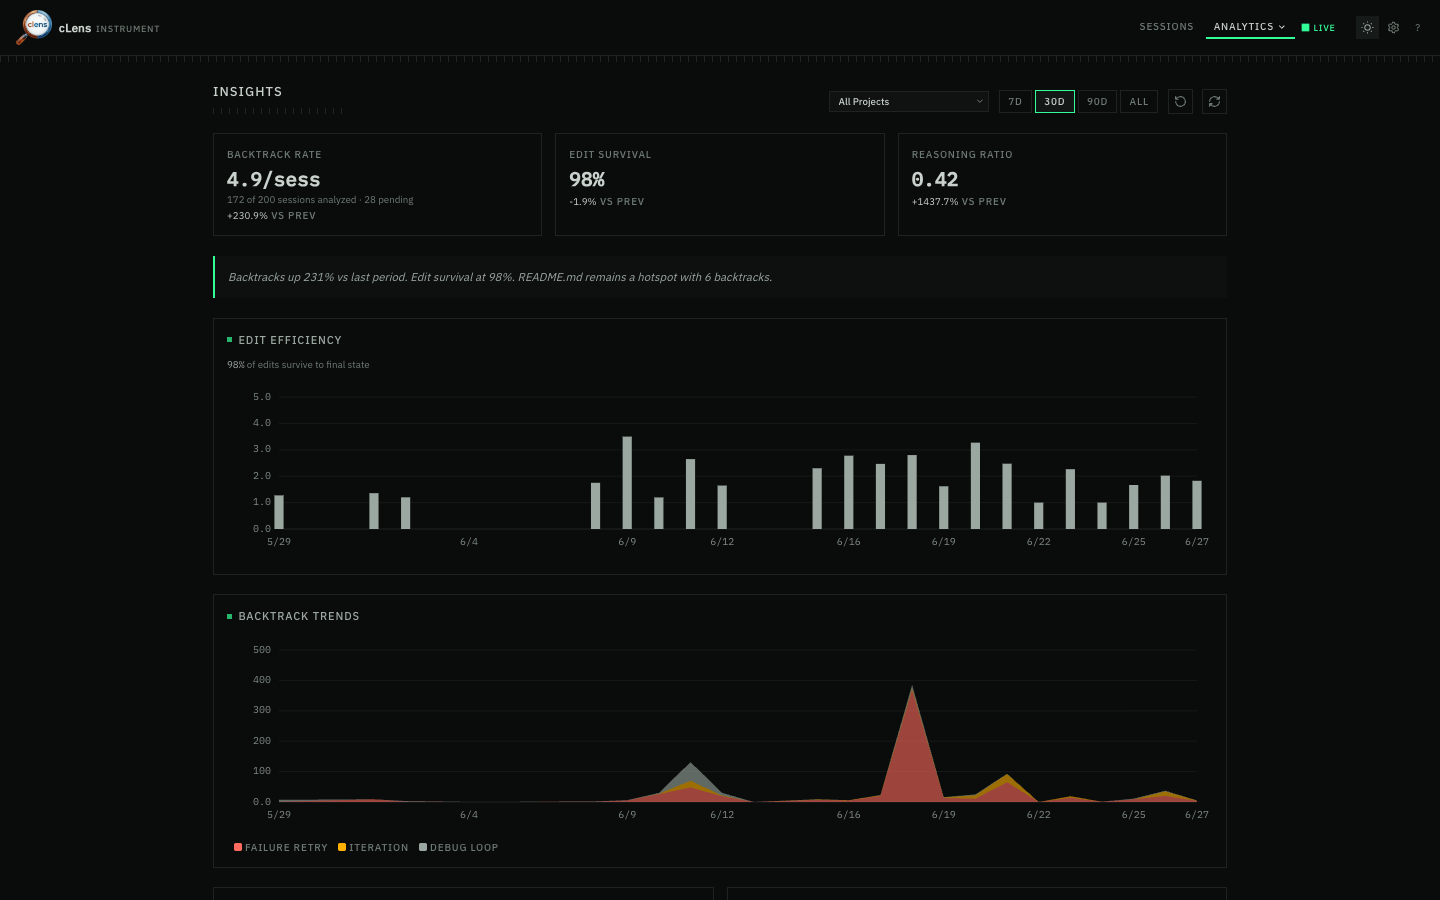Toggle the ITERATION legend swatch
This screenshot has height=900, width=1440.
coord(342,847)
